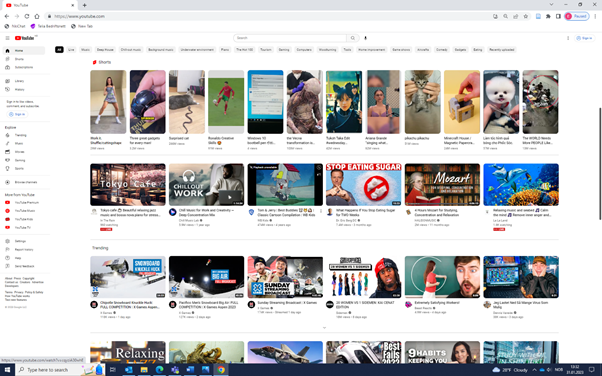Open Home in the sidebar
Viewport: 602px width, 376px height.
point(23,51)
